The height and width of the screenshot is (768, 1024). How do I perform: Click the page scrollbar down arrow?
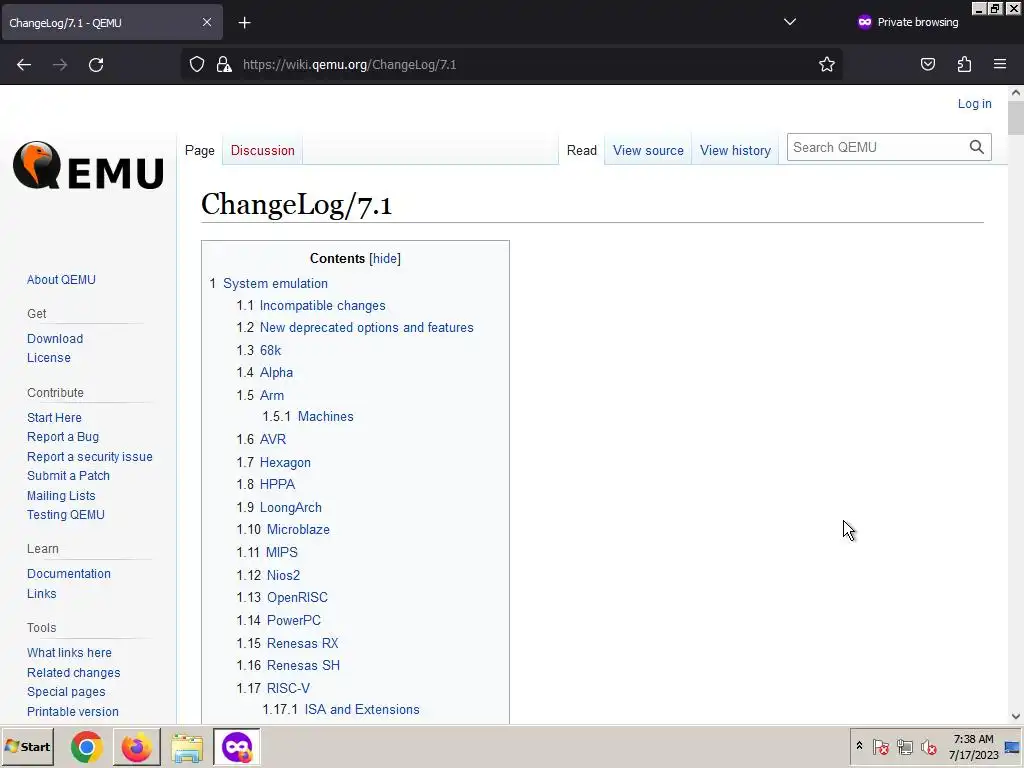[x=1016, y=716]
